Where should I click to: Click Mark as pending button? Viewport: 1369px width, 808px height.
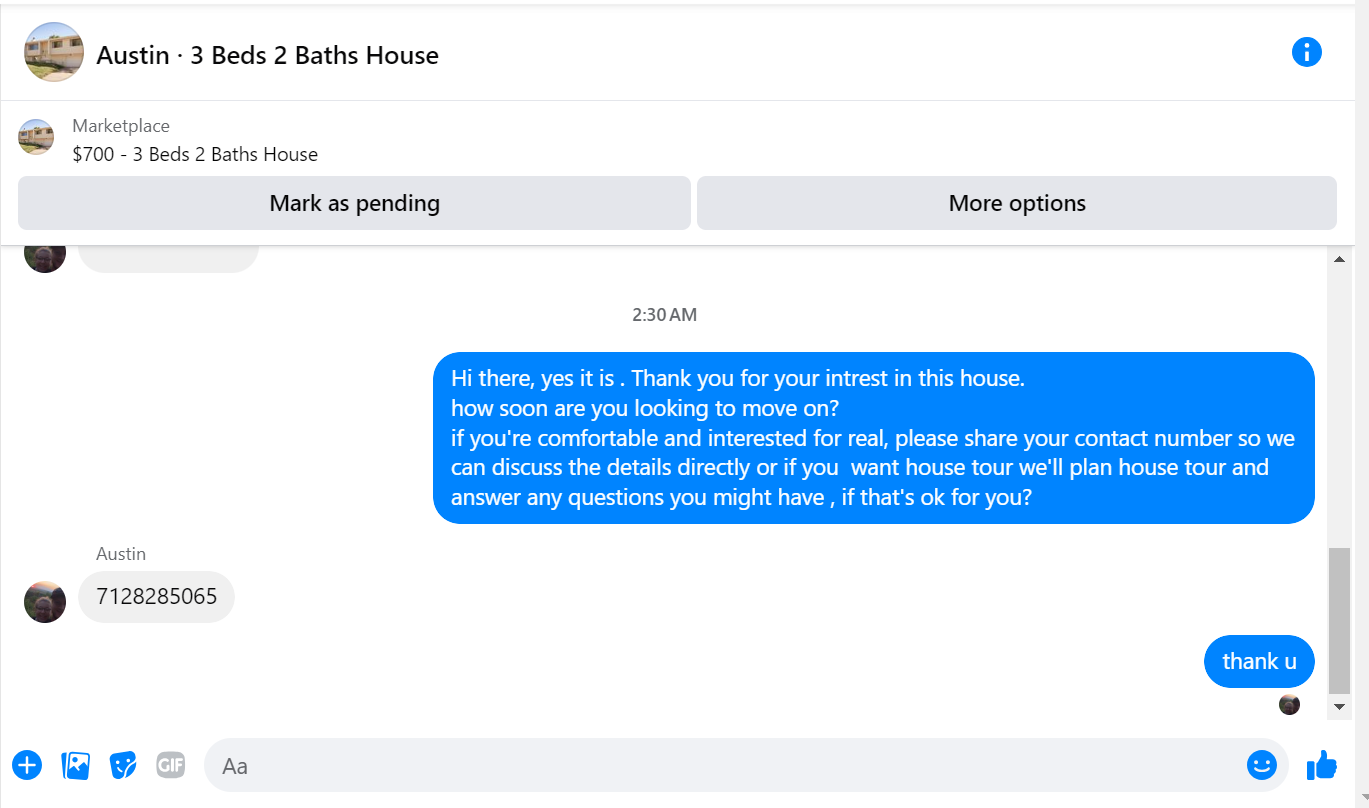pos(354,203)
